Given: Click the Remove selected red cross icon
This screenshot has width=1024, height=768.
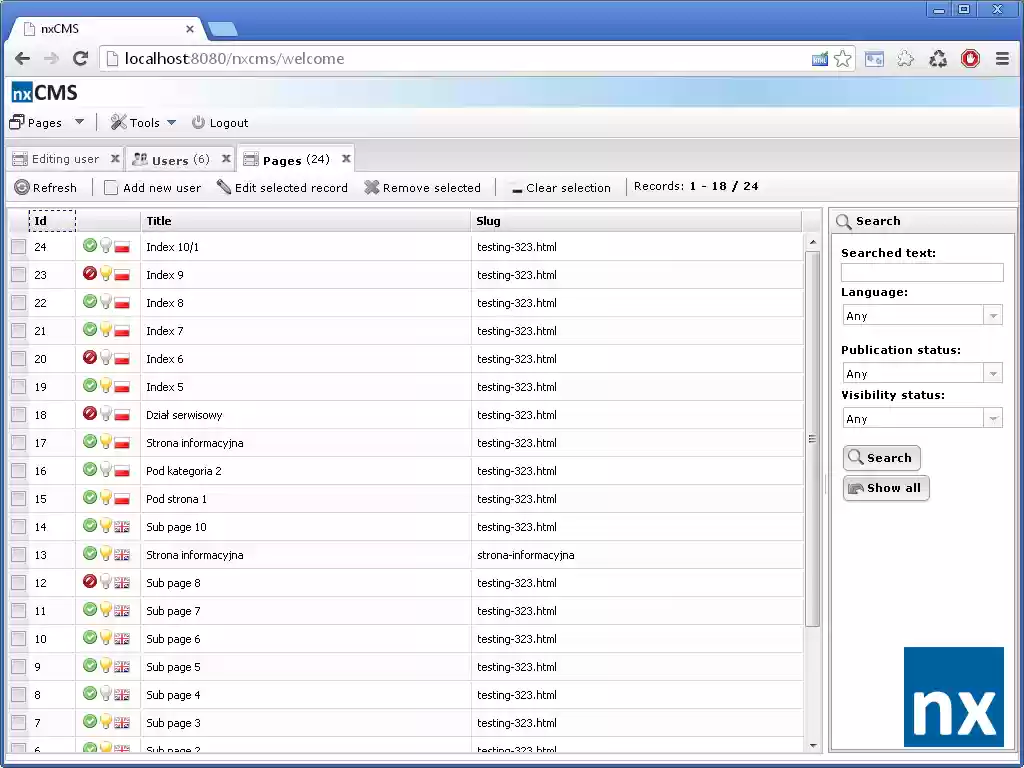Looking at the screenshot, I should tap(371, 187).
